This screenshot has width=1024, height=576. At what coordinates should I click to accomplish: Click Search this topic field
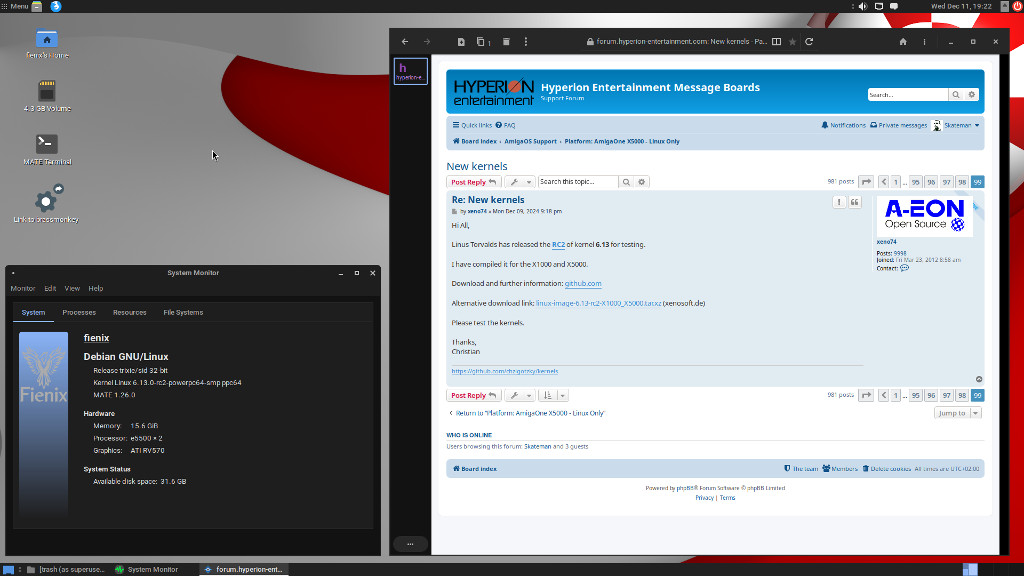pos(578,182)
